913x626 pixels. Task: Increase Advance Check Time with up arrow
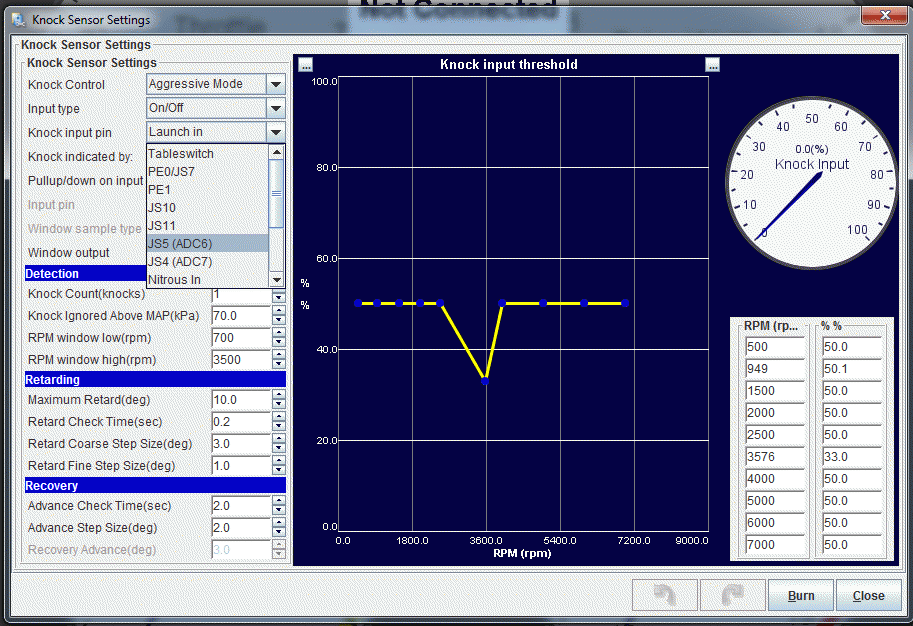coord(279,501)
